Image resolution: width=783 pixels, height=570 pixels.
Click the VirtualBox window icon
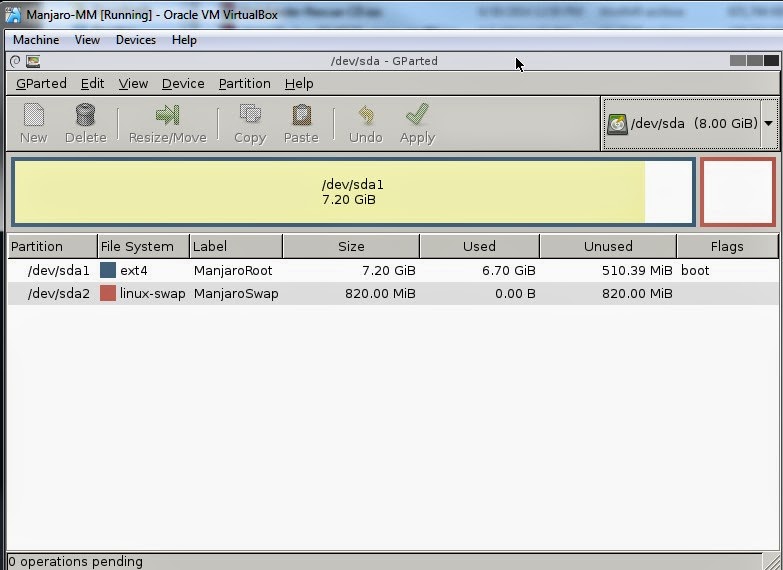(12, 14)
